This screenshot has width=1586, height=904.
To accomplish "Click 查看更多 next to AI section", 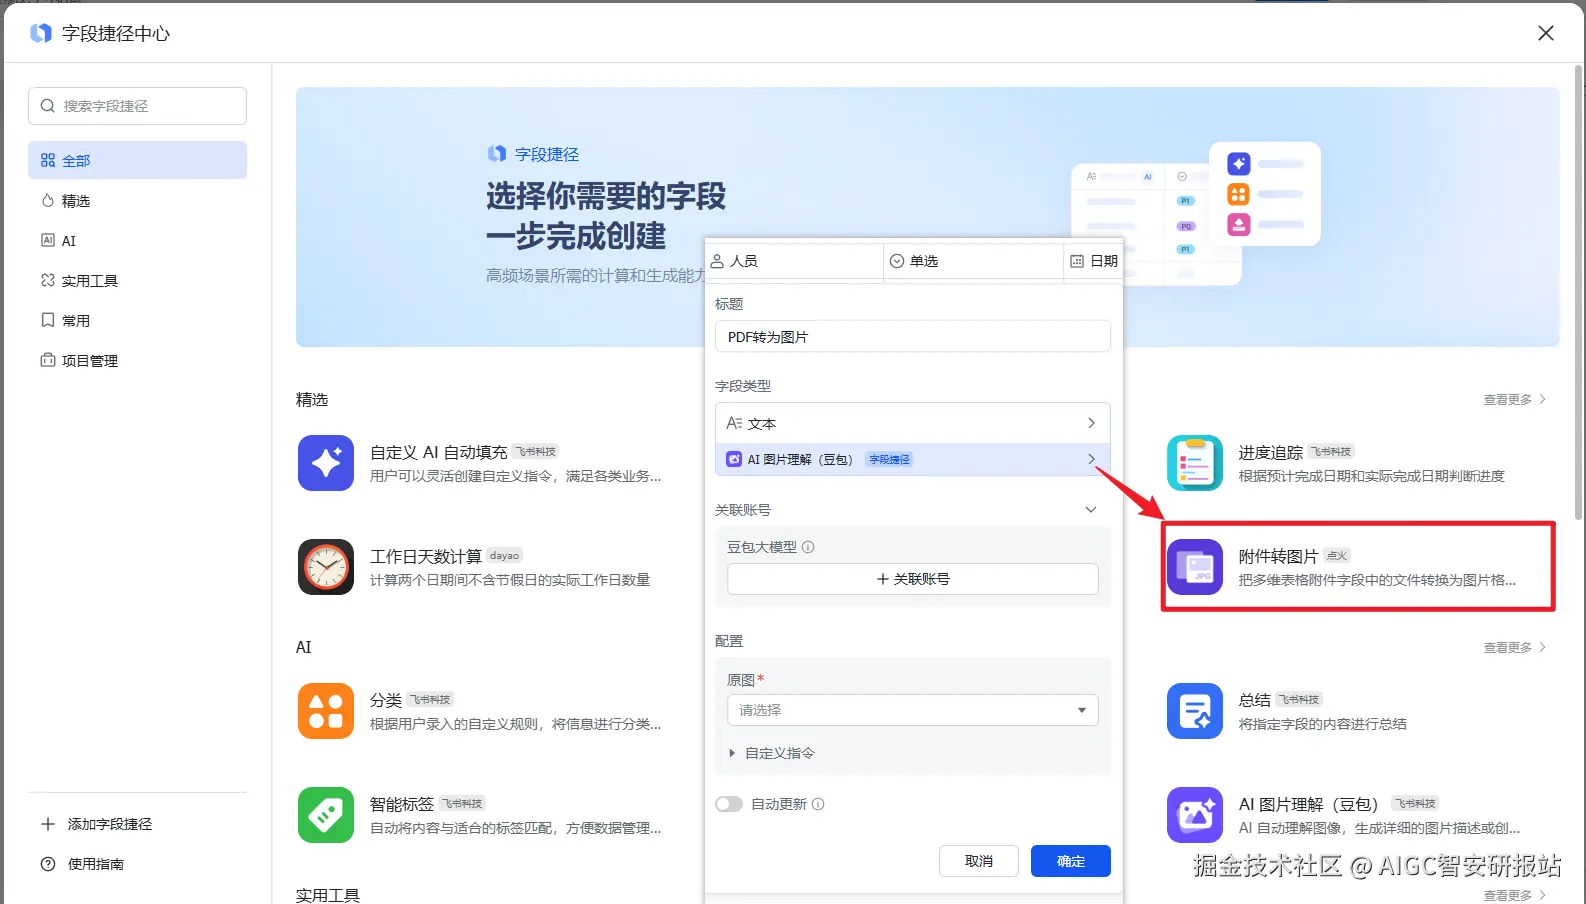I will (x=1514, y=648).
